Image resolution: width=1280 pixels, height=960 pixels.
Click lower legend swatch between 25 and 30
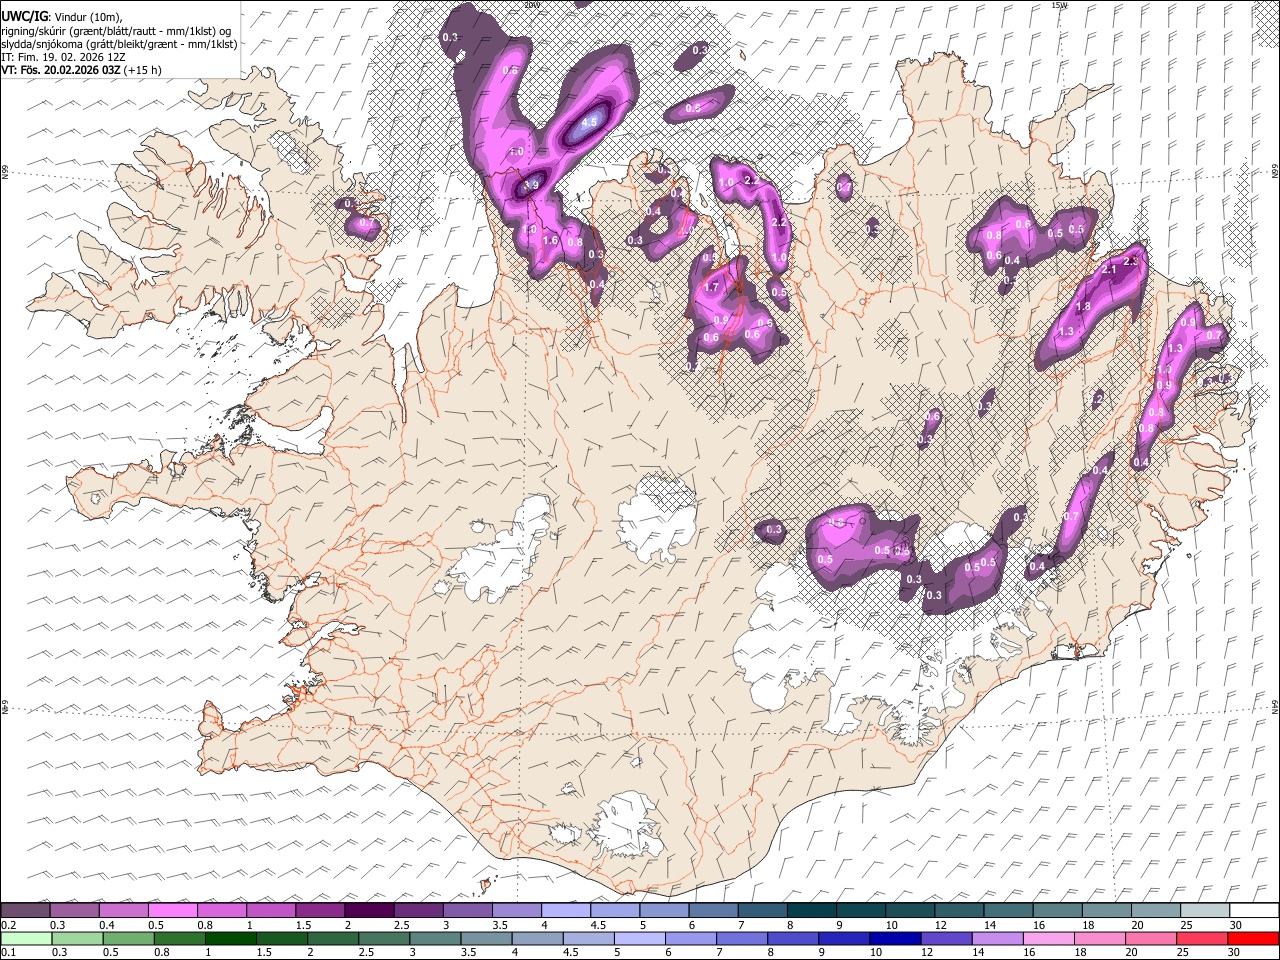tap(1203, 939)
